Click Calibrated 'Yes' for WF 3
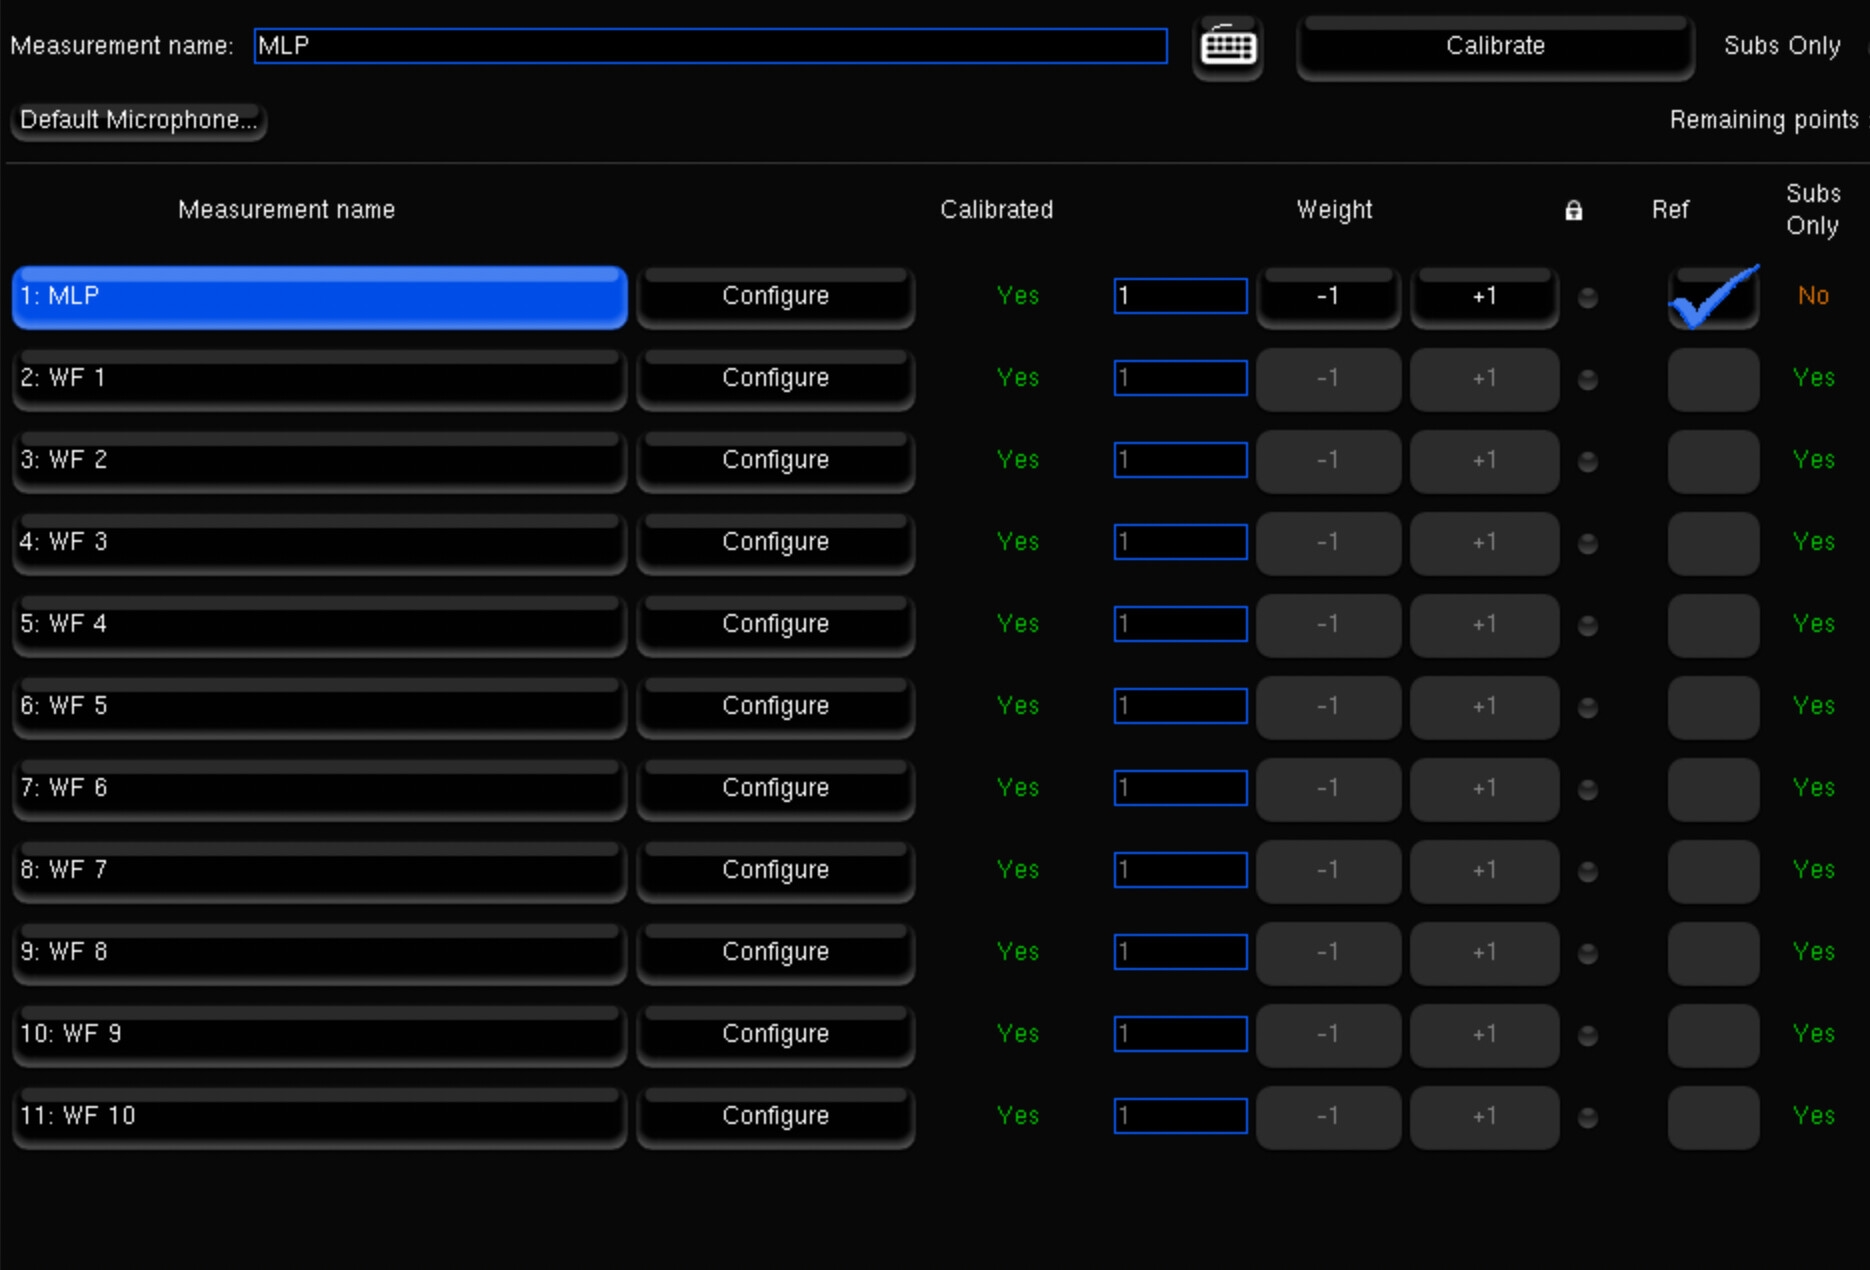This screenshot has height=1270, width=1870. coord(1017,542)
